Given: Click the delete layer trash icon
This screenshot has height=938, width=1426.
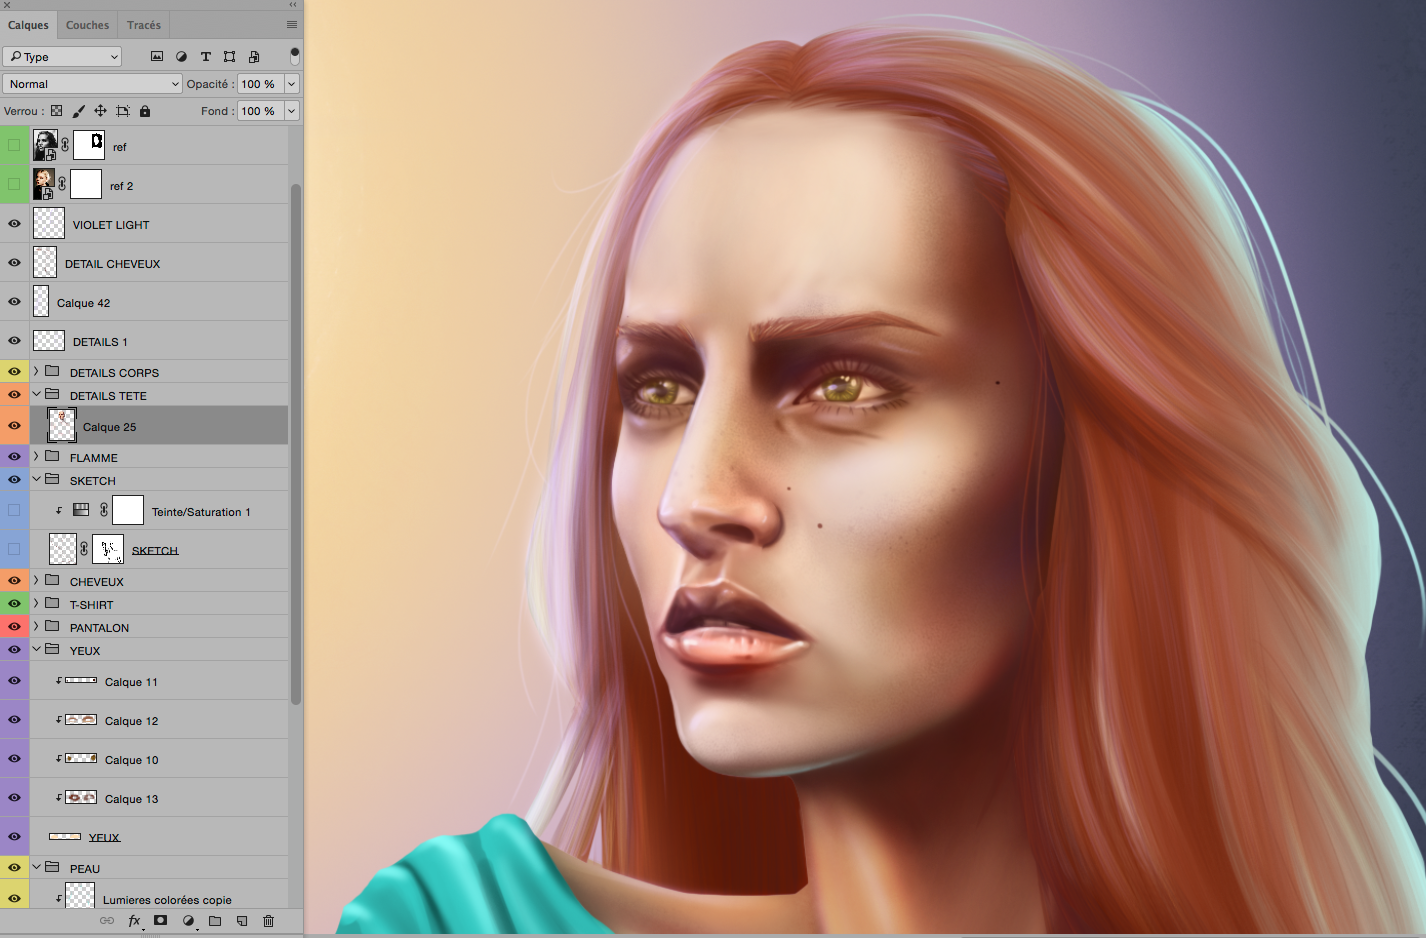Looking at the screenshot, I should pyautogui.click(x=268, y=921).
